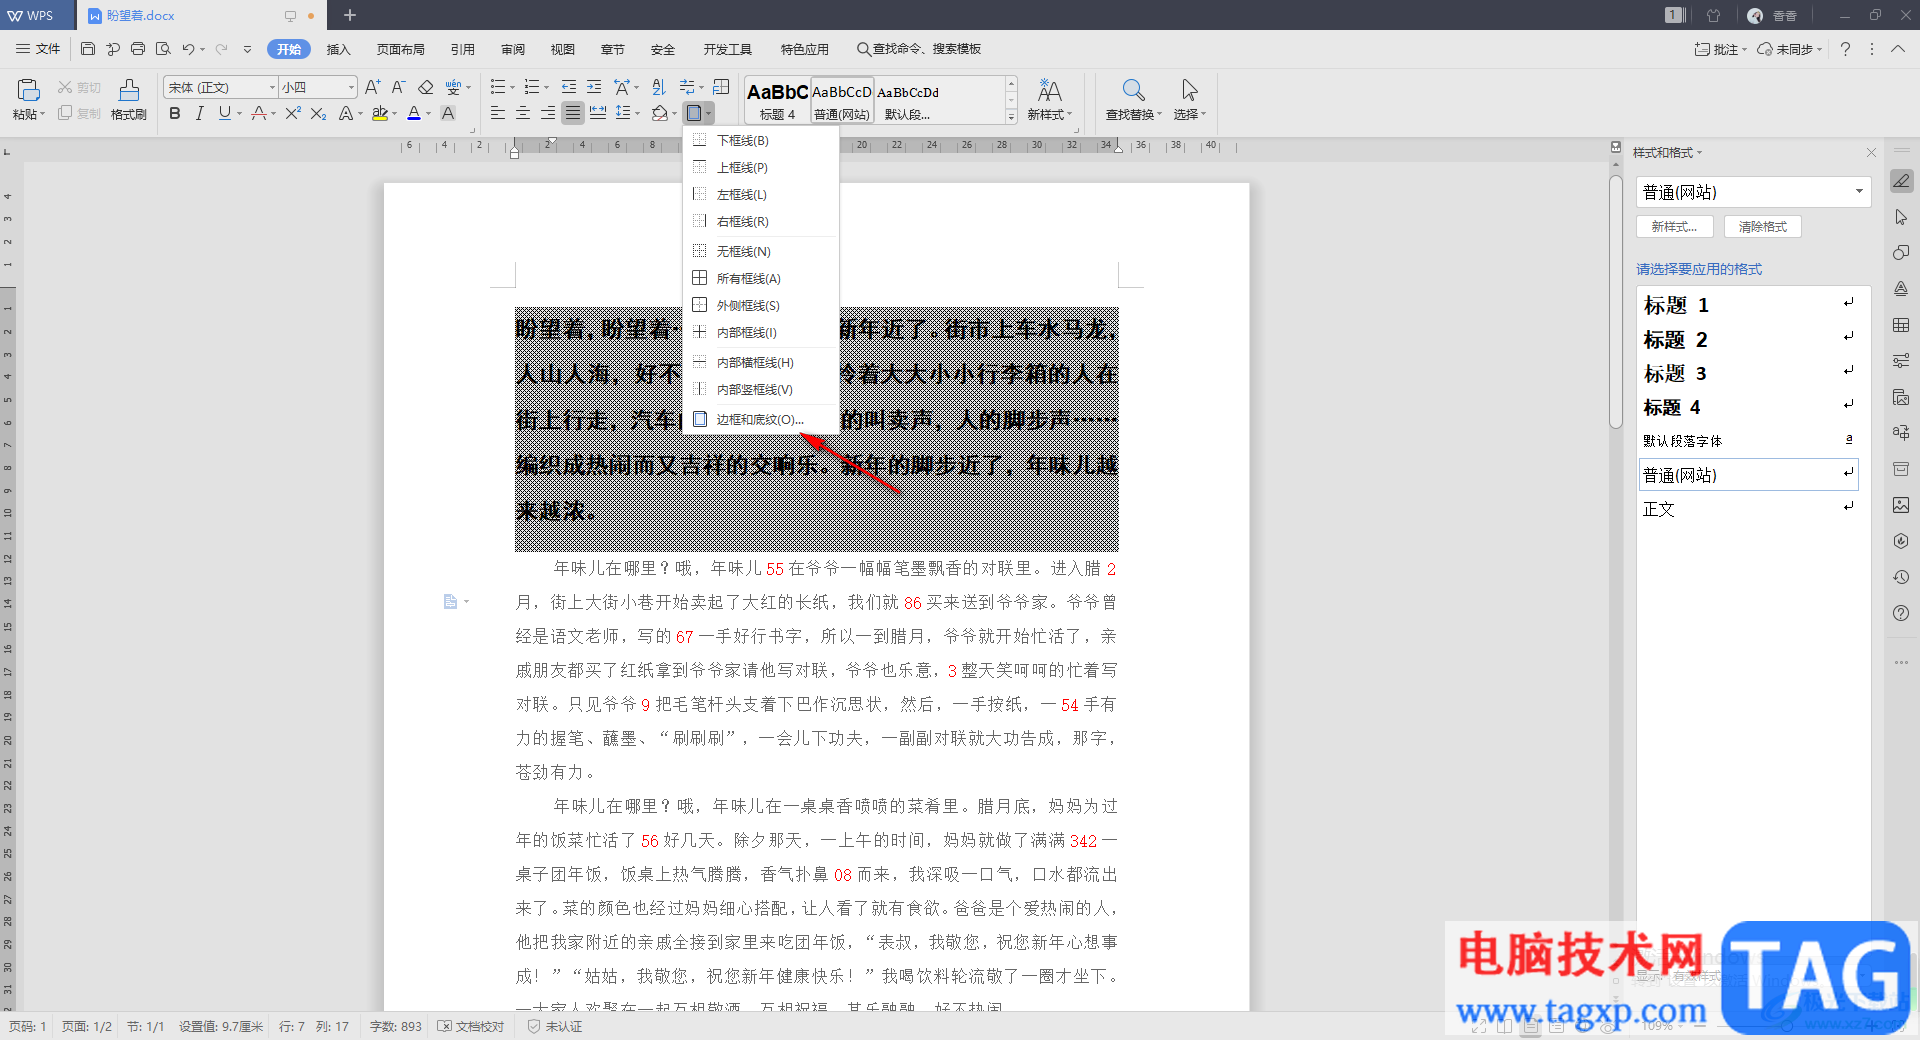Apply the 正文 style from list
Screen dimensions: 1920x1040
pyautogui.click(x=1748, y=509)
